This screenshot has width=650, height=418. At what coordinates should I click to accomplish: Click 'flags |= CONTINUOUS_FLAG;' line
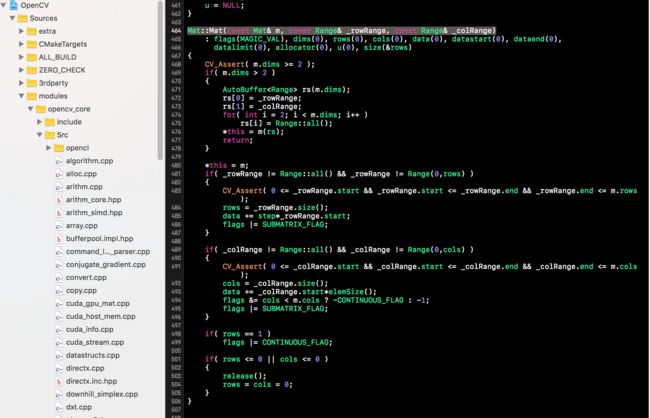(277, 343)
